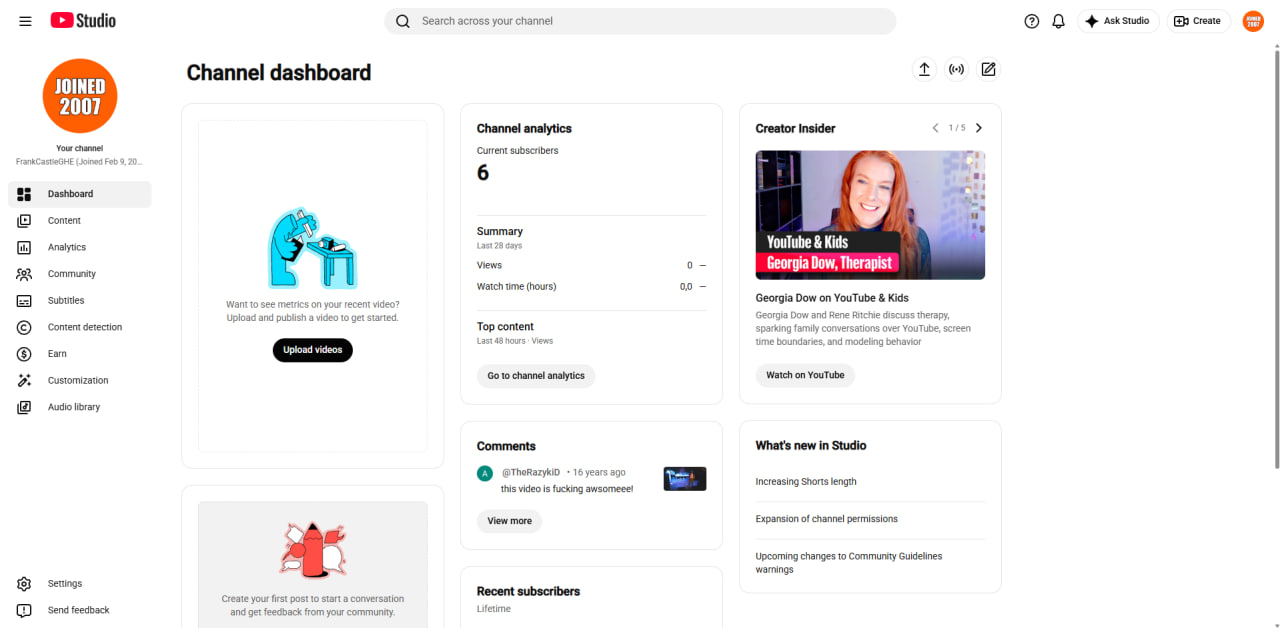Click the Recent subscribers heading
The image size is (1280, 628).
point(528,591)
